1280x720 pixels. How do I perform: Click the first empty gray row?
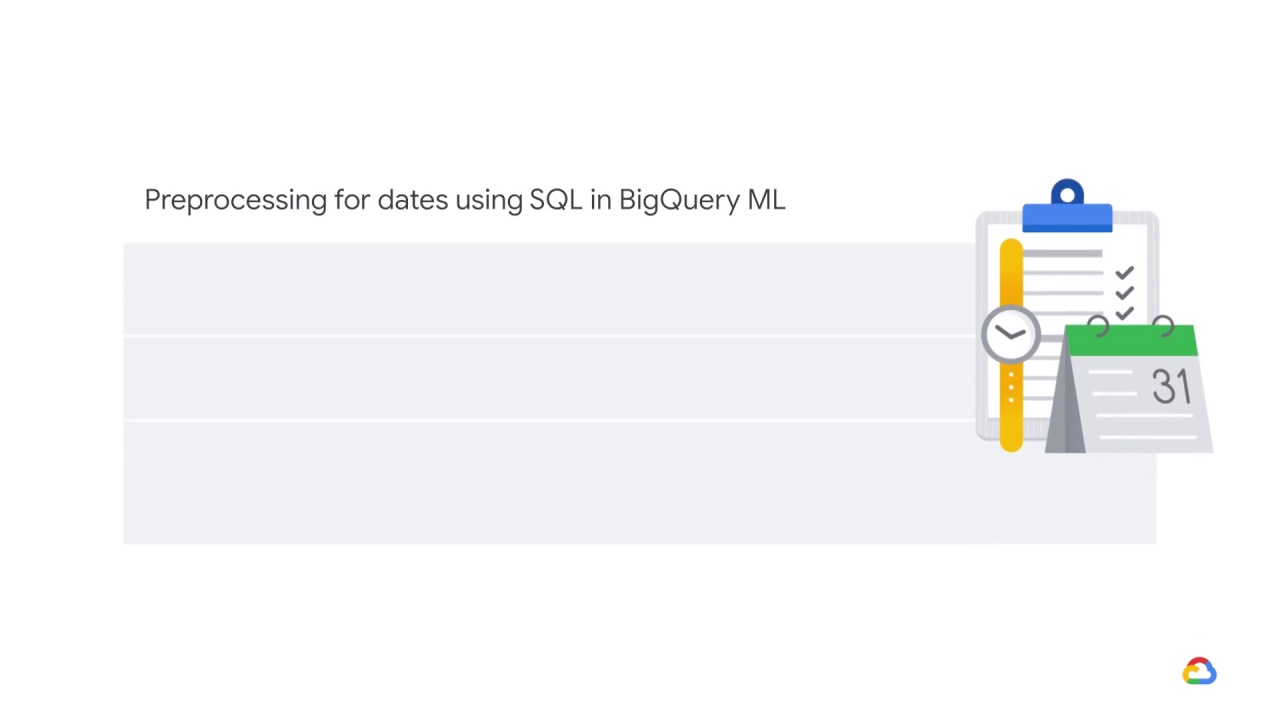tap(549, 288)
